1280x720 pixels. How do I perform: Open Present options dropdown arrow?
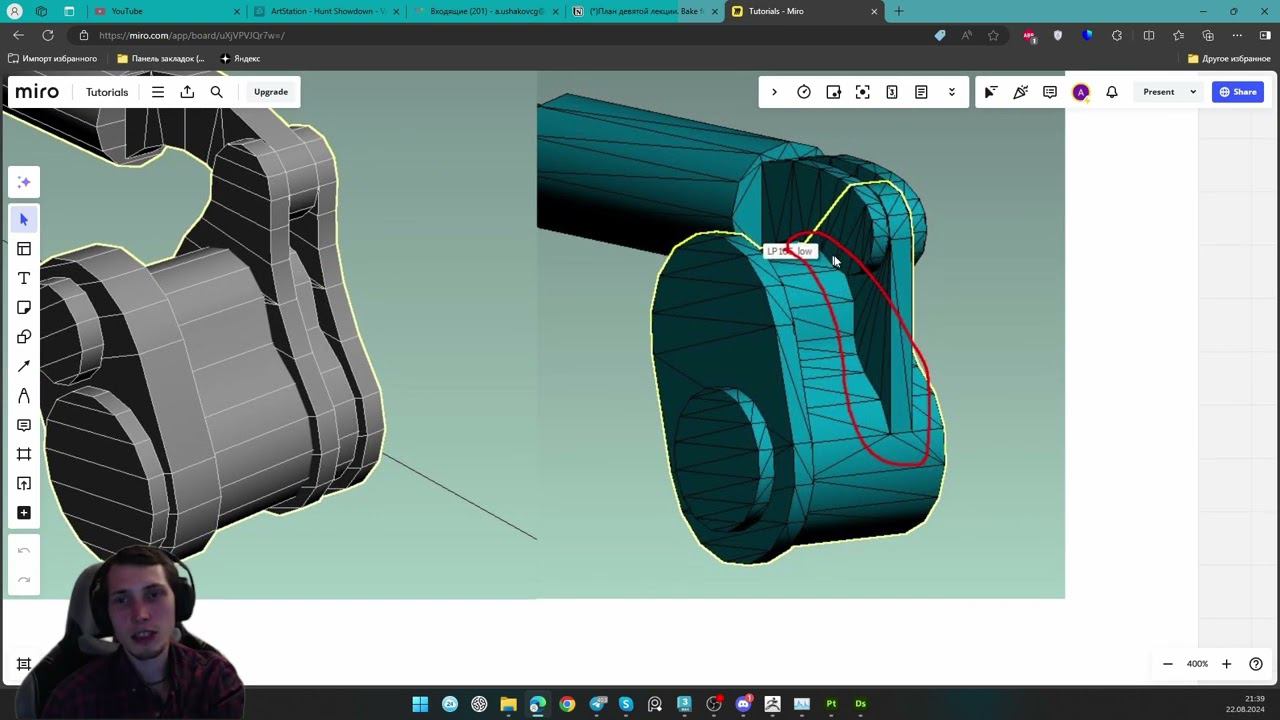coord(1193,92)
